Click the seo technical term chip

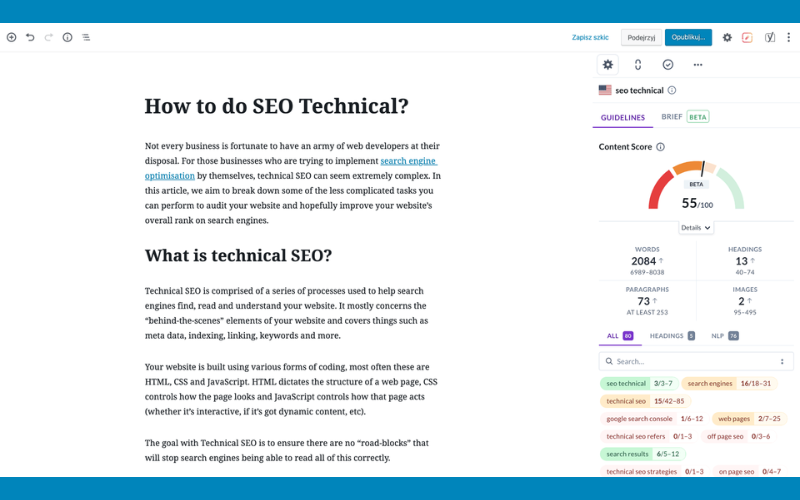click(x=639, y=383)
